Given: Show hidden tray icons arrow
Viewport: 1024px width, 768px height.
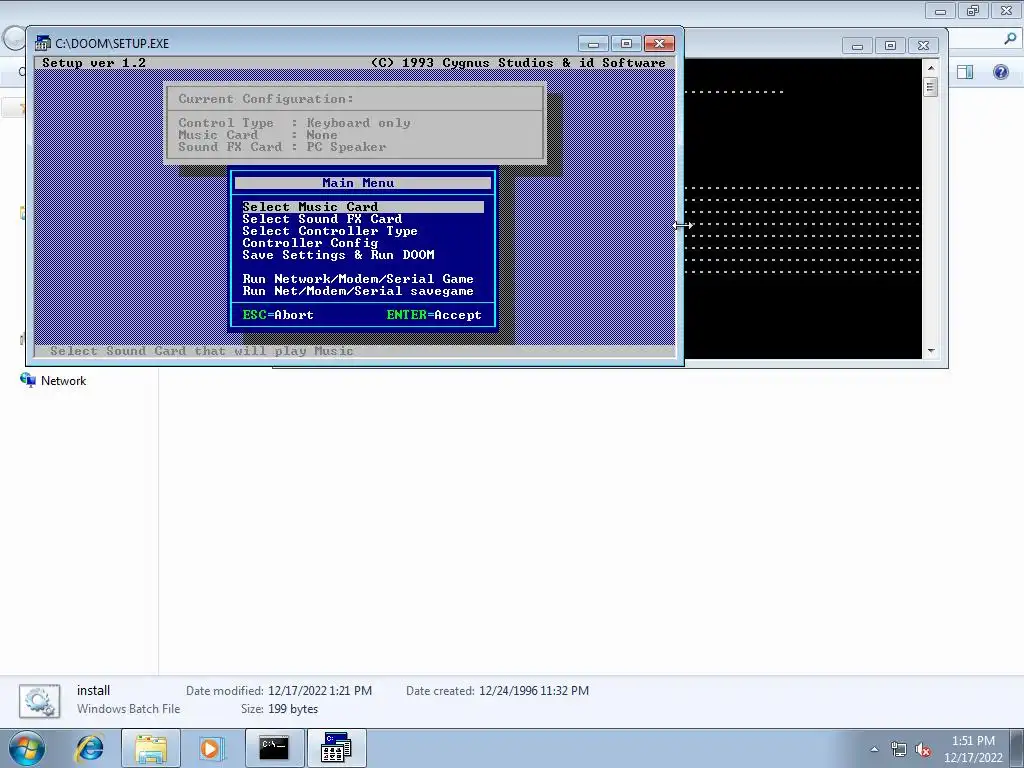Looking at the screenshot, I should tap(874, 749).
